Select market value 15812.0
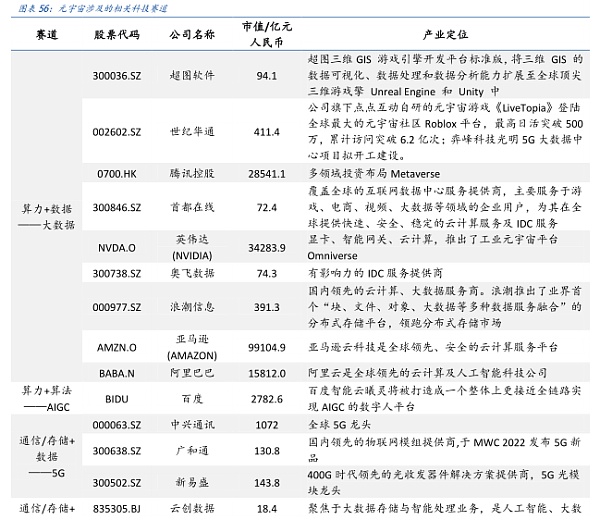Viewport: 600px width, 520px height. 267,373
